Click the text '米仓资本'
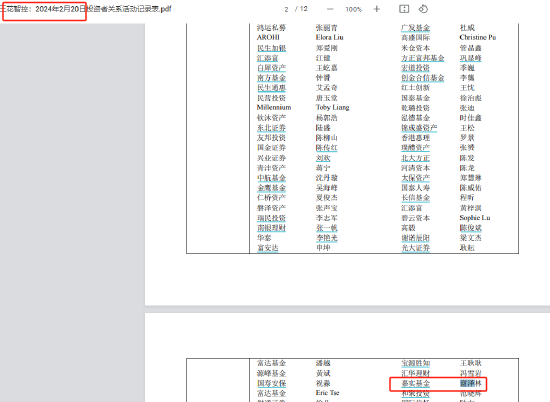The image size is (550, 402). [415, 48]
